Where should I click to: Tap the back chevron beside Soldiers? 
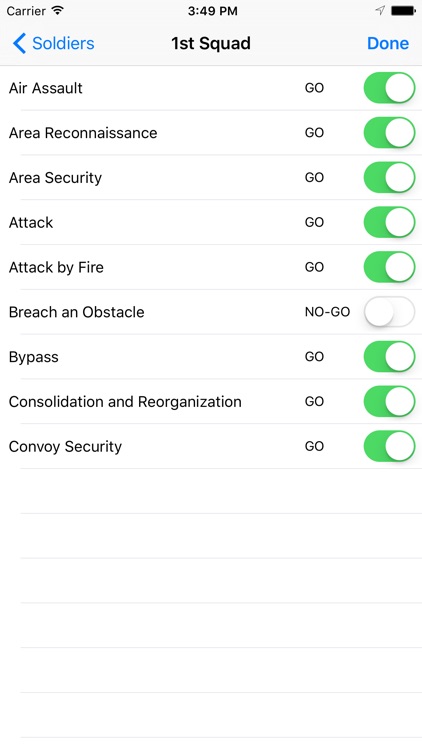[x=19, y=43]
